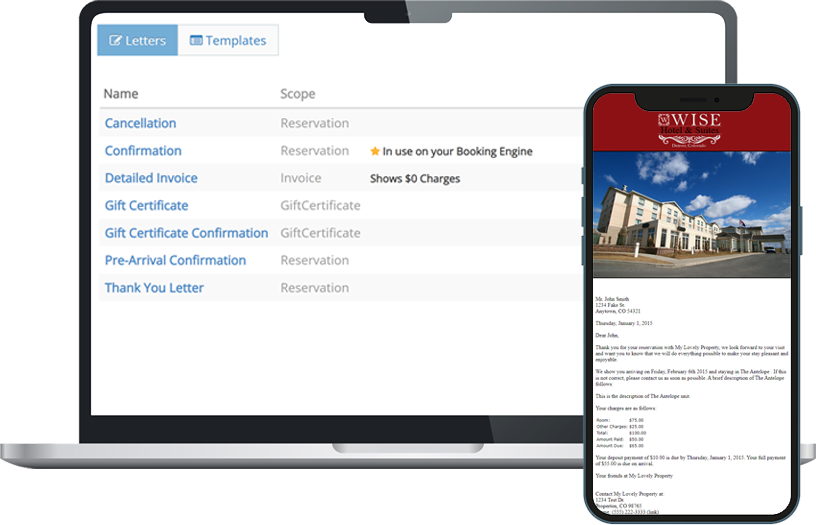The image size is (816, 525).
Task: Switch to the Letters tab label
Action: (x=146, y=41)
